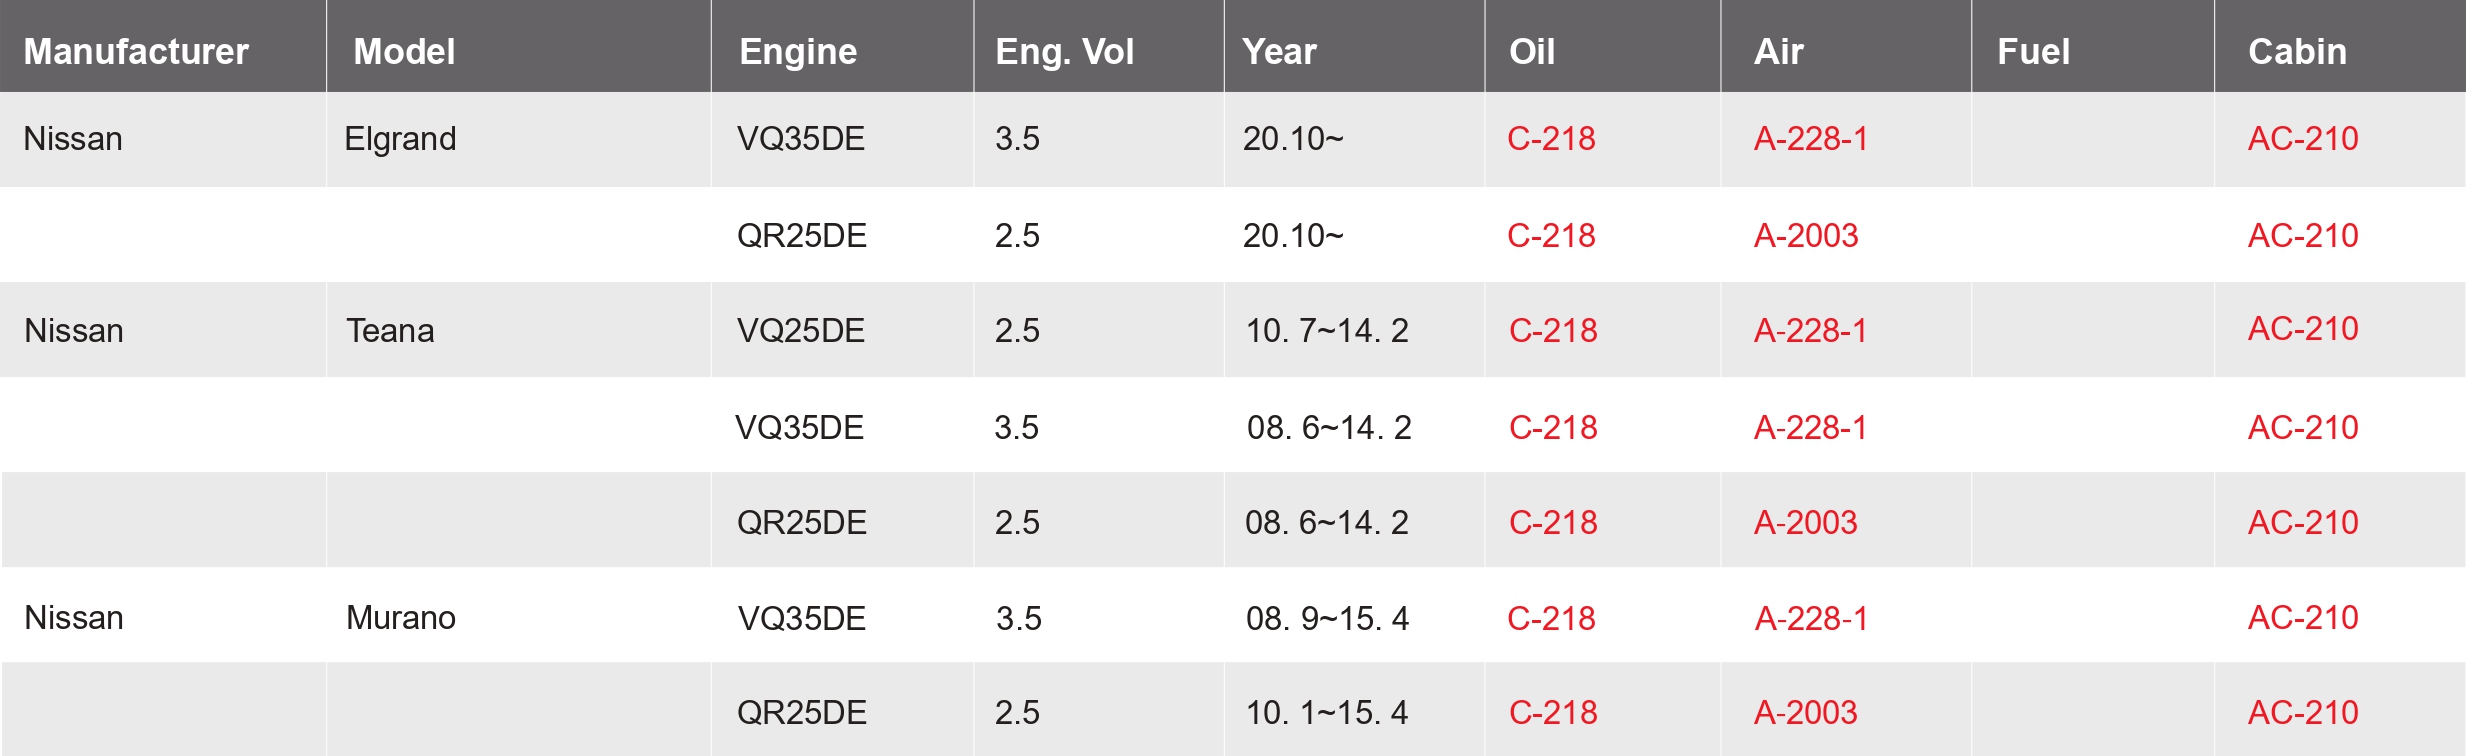Click the Model column header
Screen dimensions: 2466x756
[404, 51]
